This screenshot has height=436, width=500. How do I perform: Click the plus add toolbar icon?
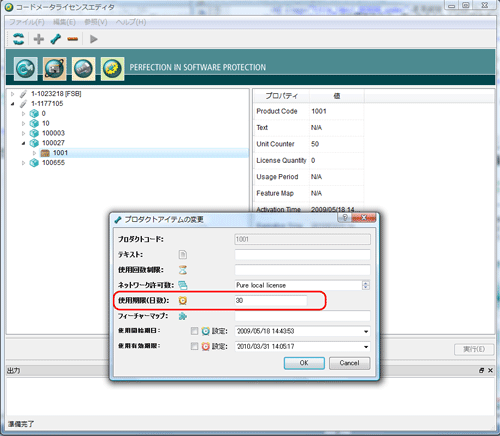(39, 39)
